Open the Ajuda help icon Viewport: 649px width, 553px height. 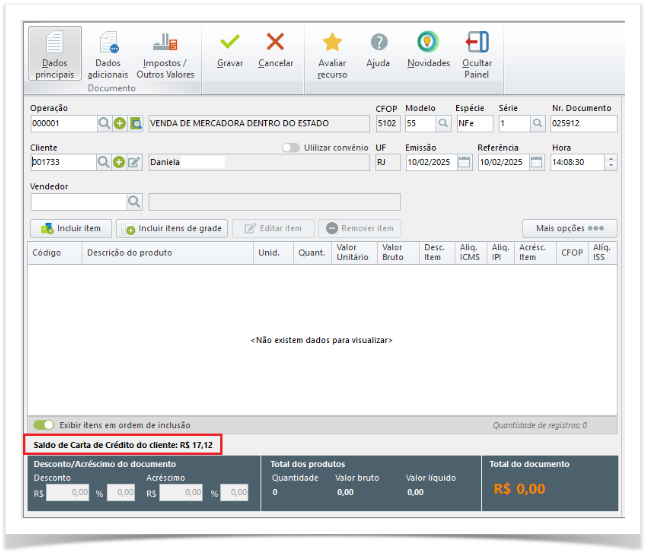(379, 42)
